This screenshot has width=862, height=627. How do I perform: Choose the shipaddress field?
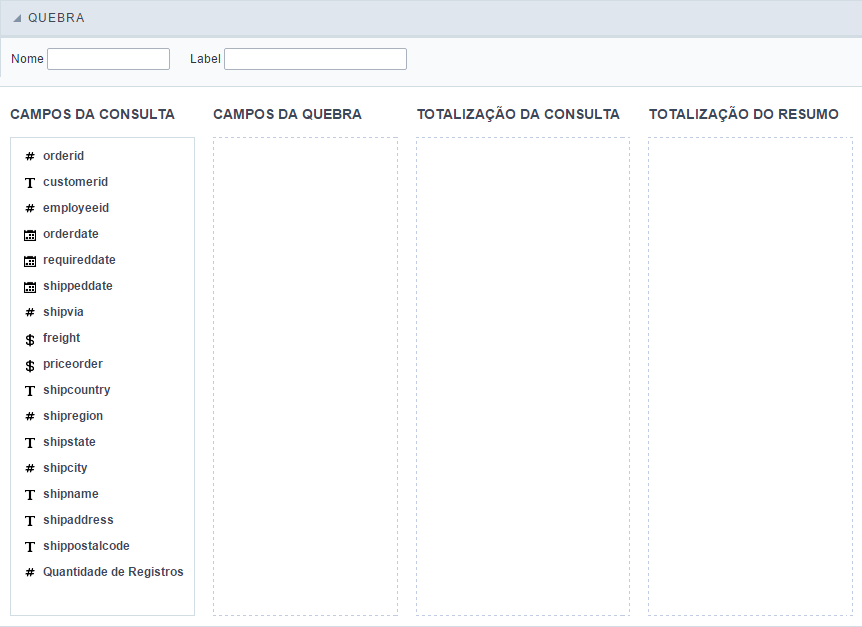click(78, 520)
